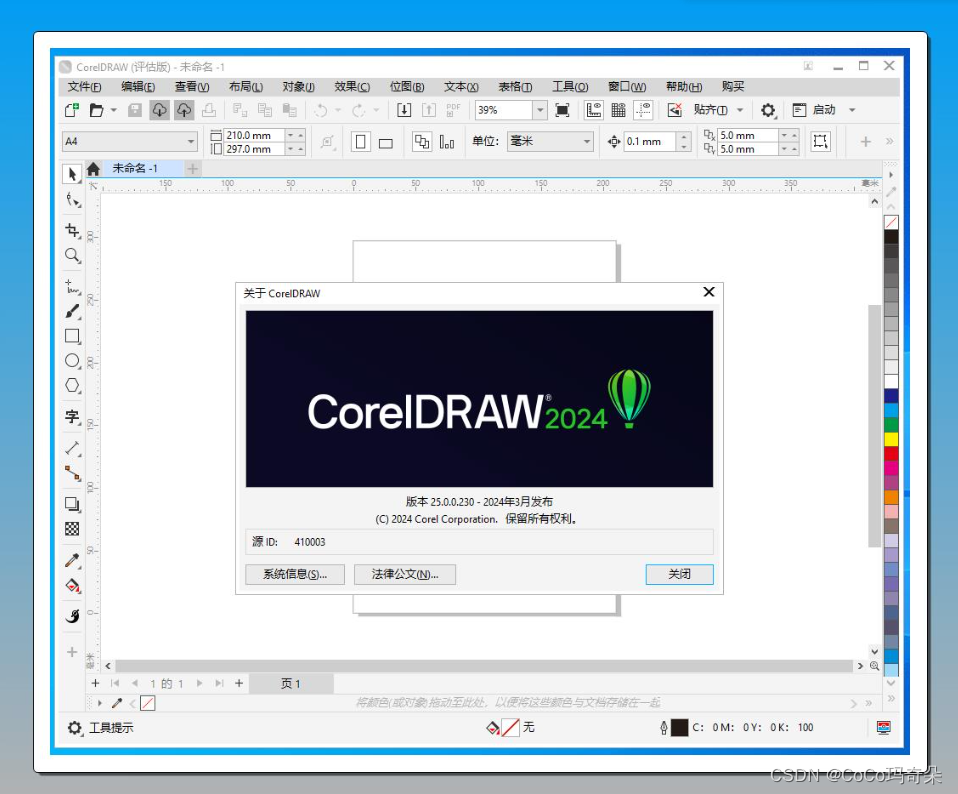Select the Zoom magnifier tool
The image size is (958, 794).
click(73, 255)
